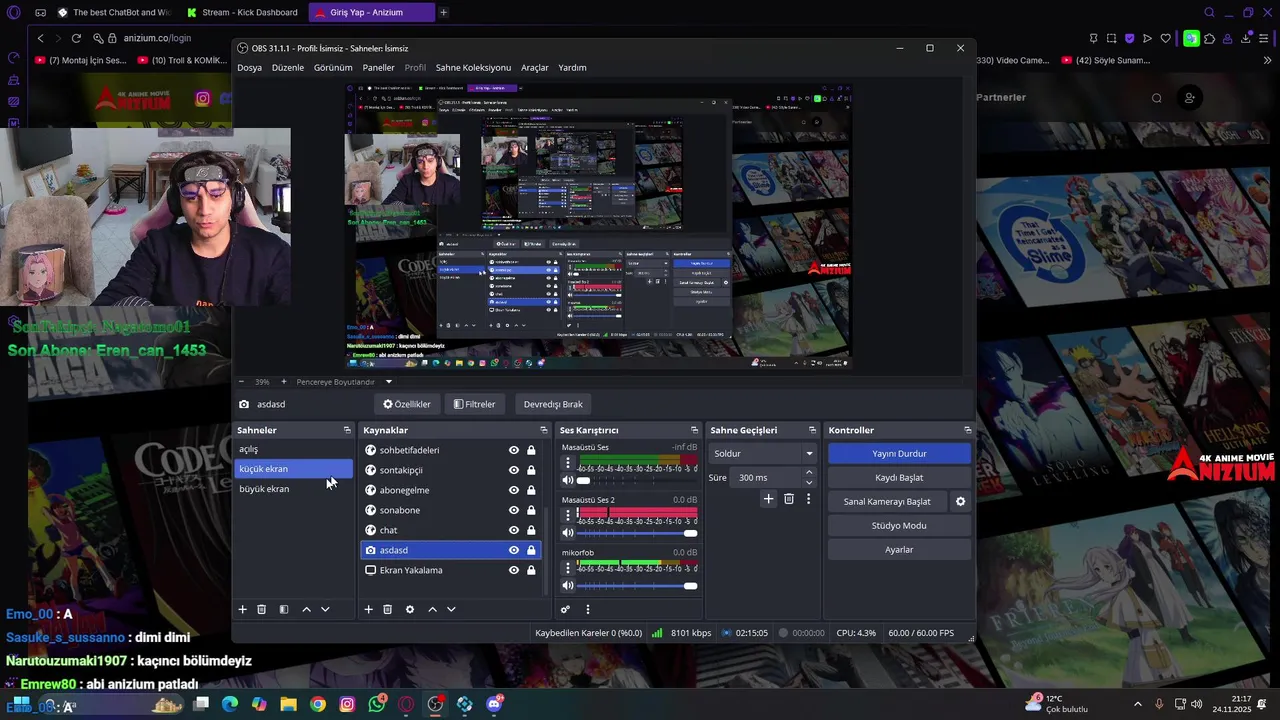The image size is (1280, 720).
Task: Open preview scaling dropdown Pencereye Boyutlandır
Action: pyautogui.click(x=343, y=382)
